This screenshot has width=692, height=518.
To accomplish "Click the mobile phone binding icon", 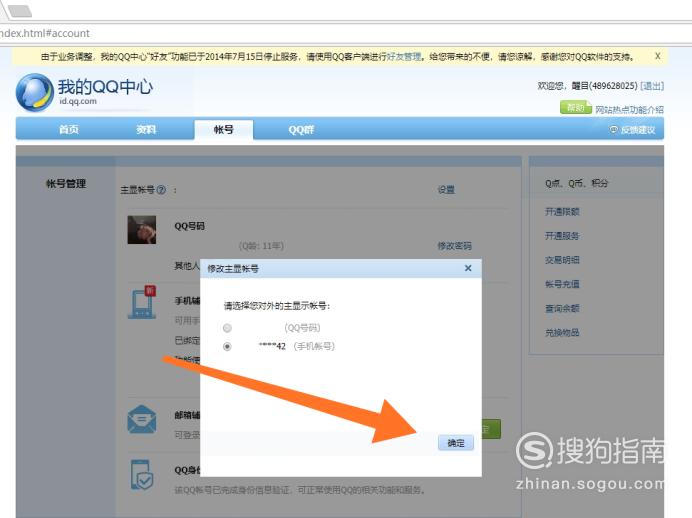I will click(x=142, y=302).
